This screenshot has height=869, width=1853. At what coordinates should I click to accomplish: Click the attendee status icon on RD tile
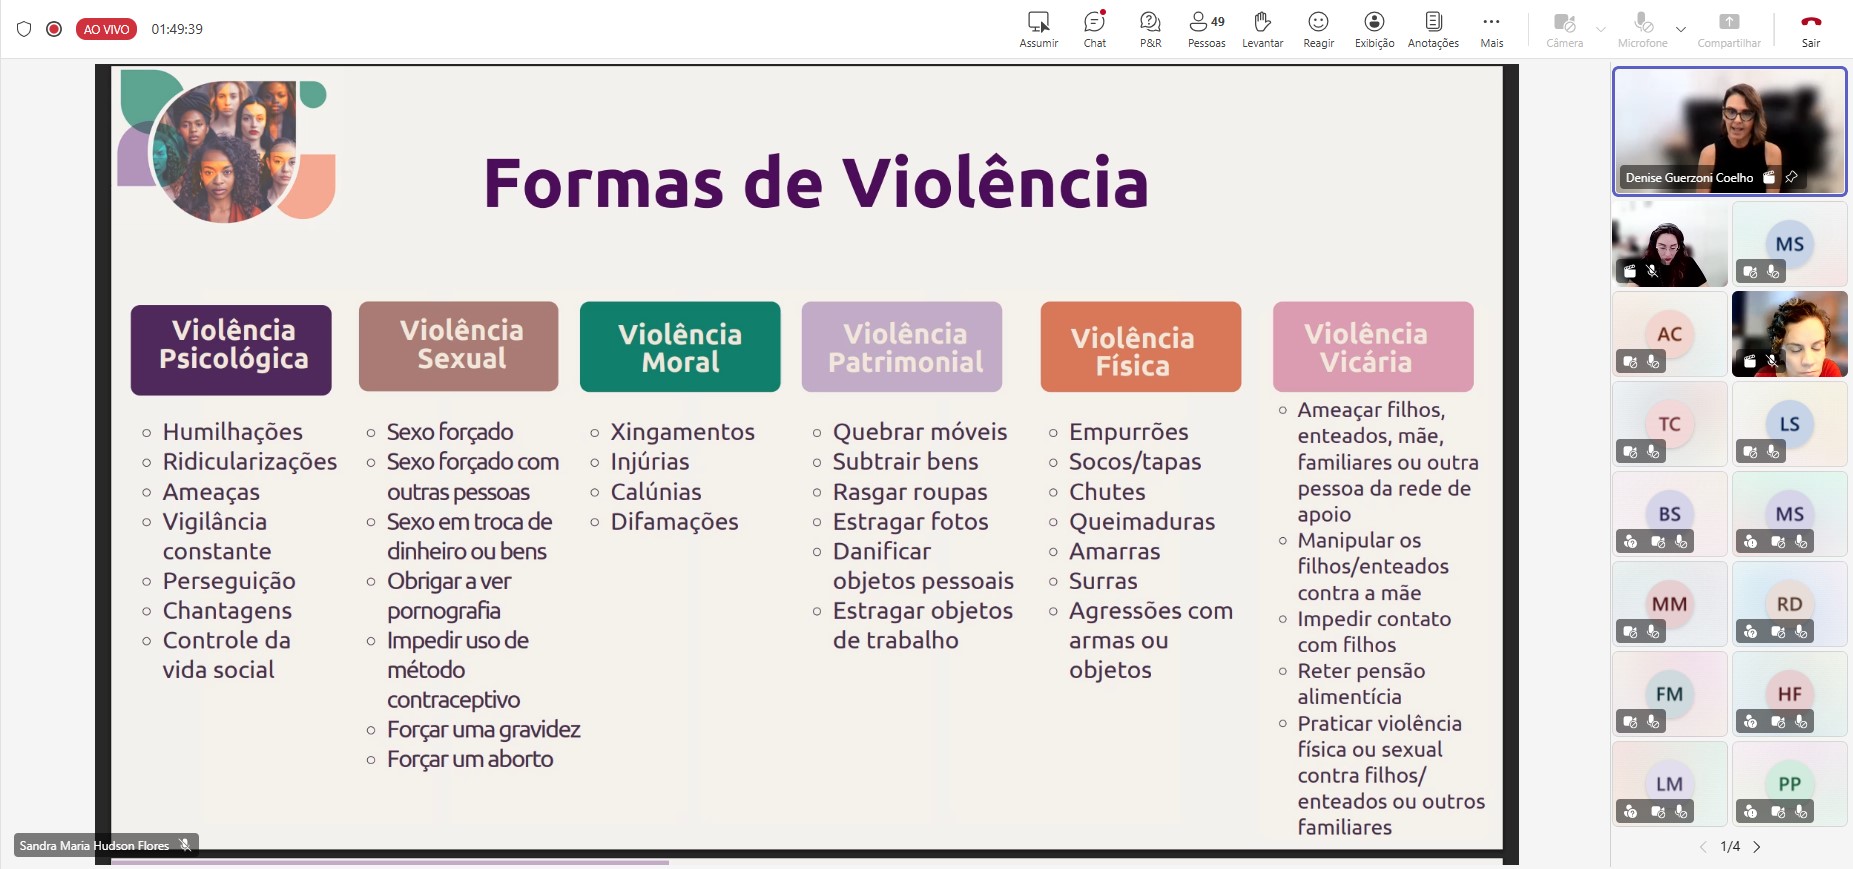coord(1750,632)
